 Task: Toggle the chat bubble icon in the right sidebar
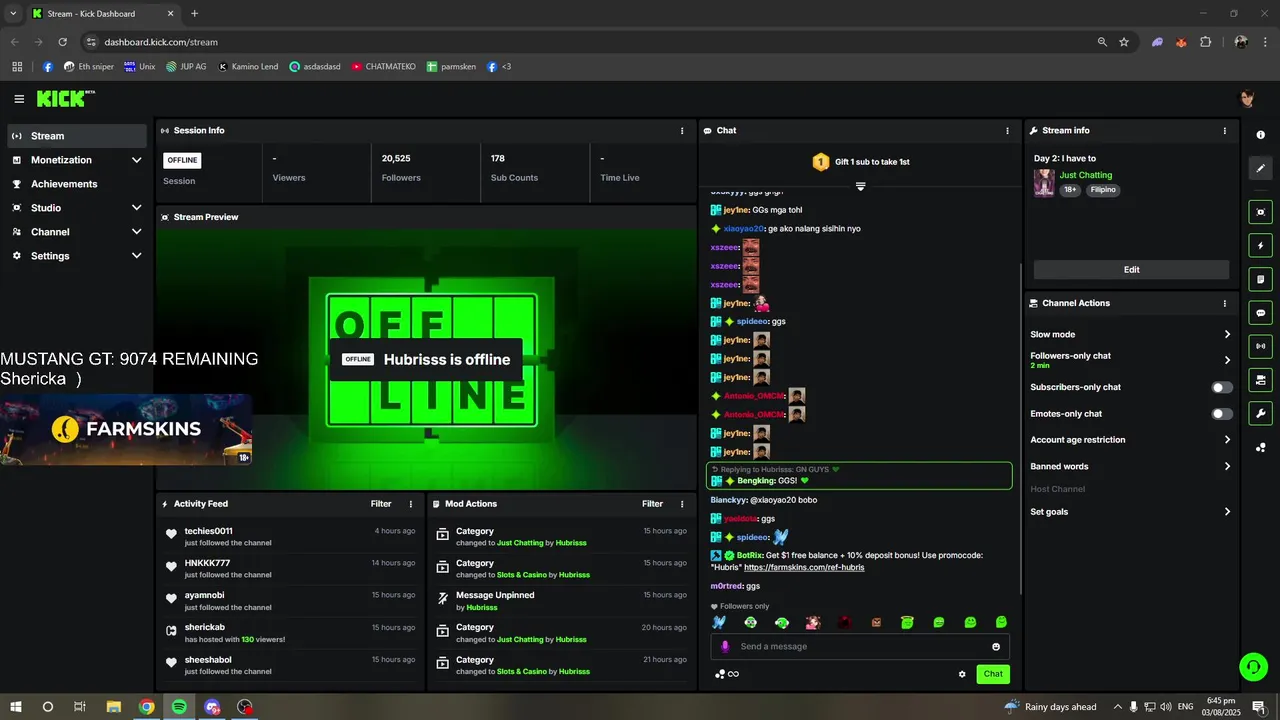(x=1260, y=313)
